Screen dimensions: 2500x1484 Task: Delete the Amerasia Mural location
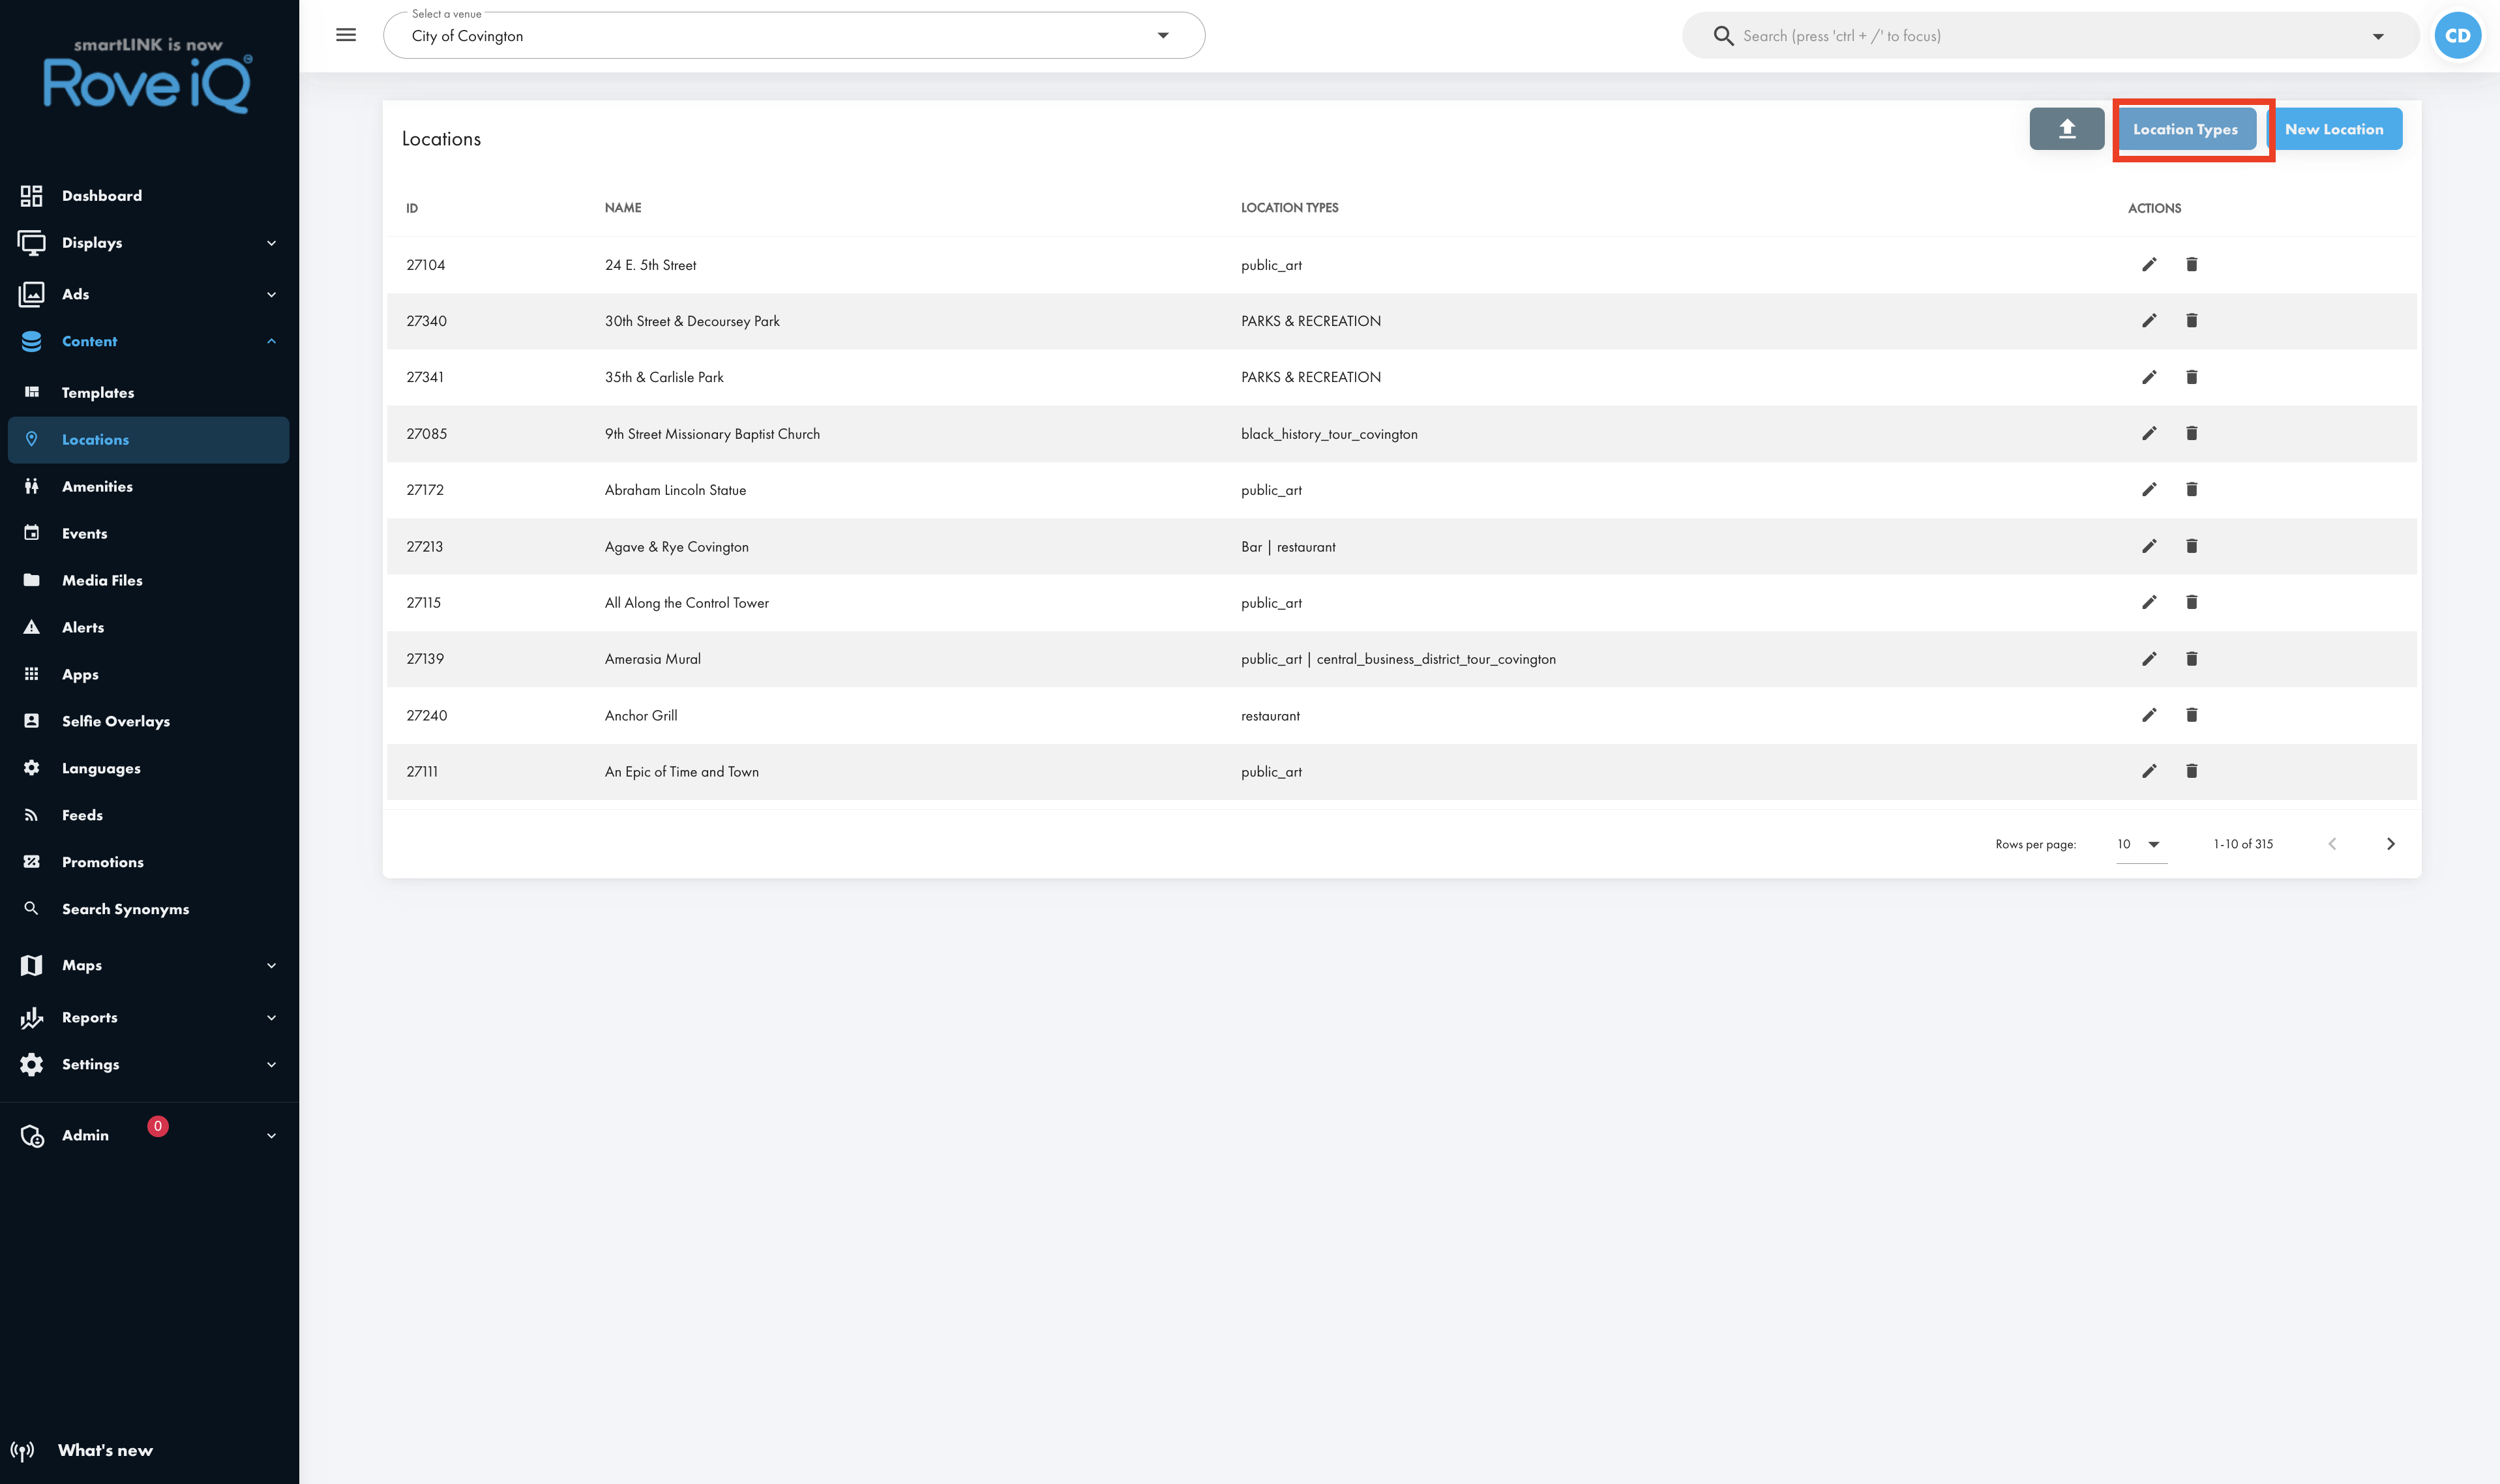click(2191, 658)
